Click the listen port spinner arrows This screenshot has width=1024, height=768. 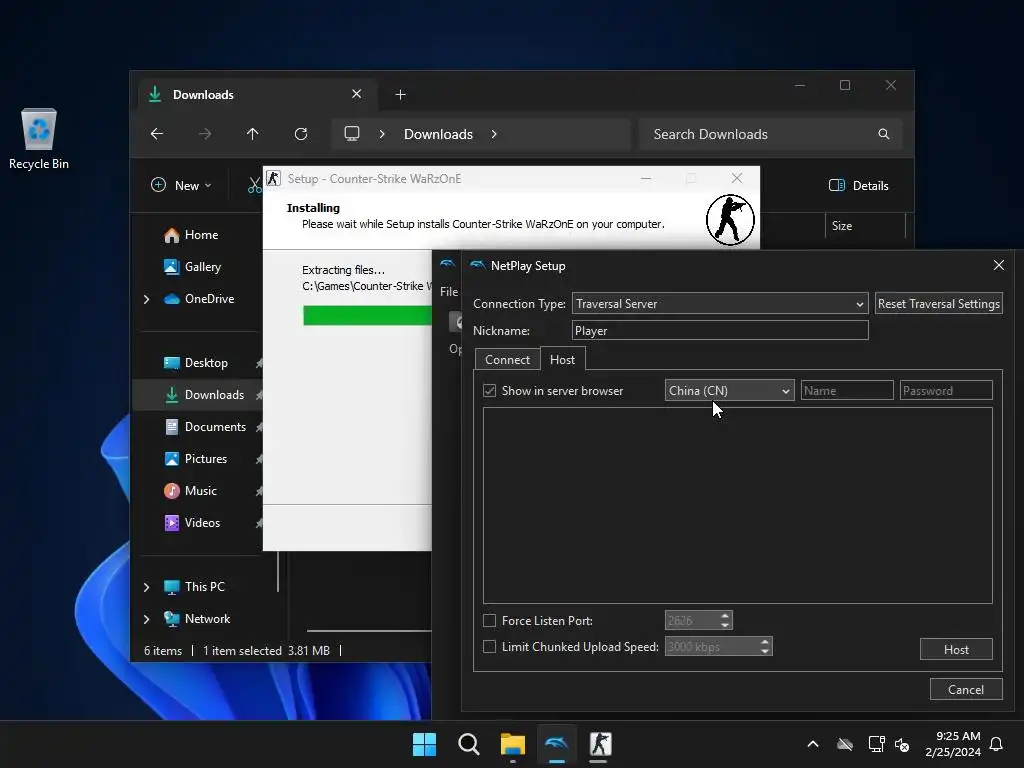[x=725, y=620]
